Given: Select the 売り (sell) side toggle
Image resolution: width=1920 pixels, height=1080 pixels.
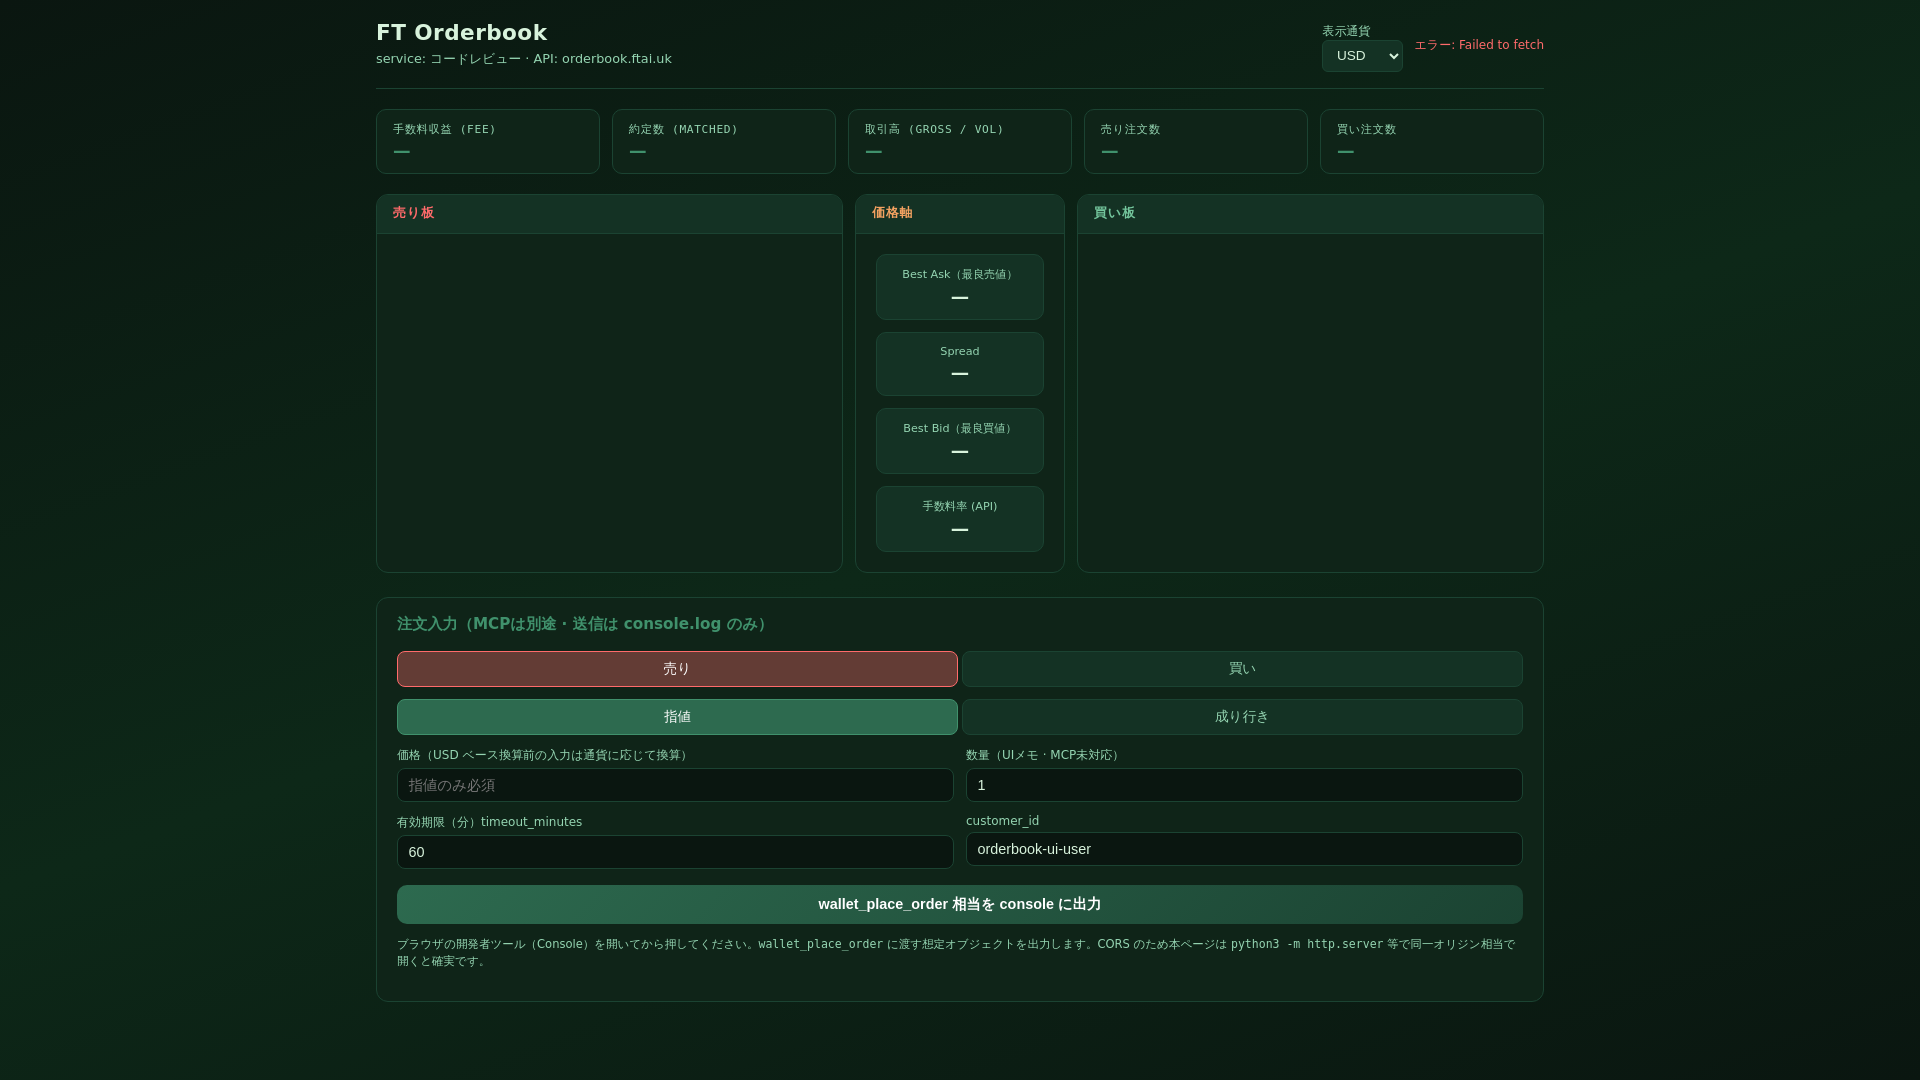Looking at the screenshot, I should click(677, 669).
